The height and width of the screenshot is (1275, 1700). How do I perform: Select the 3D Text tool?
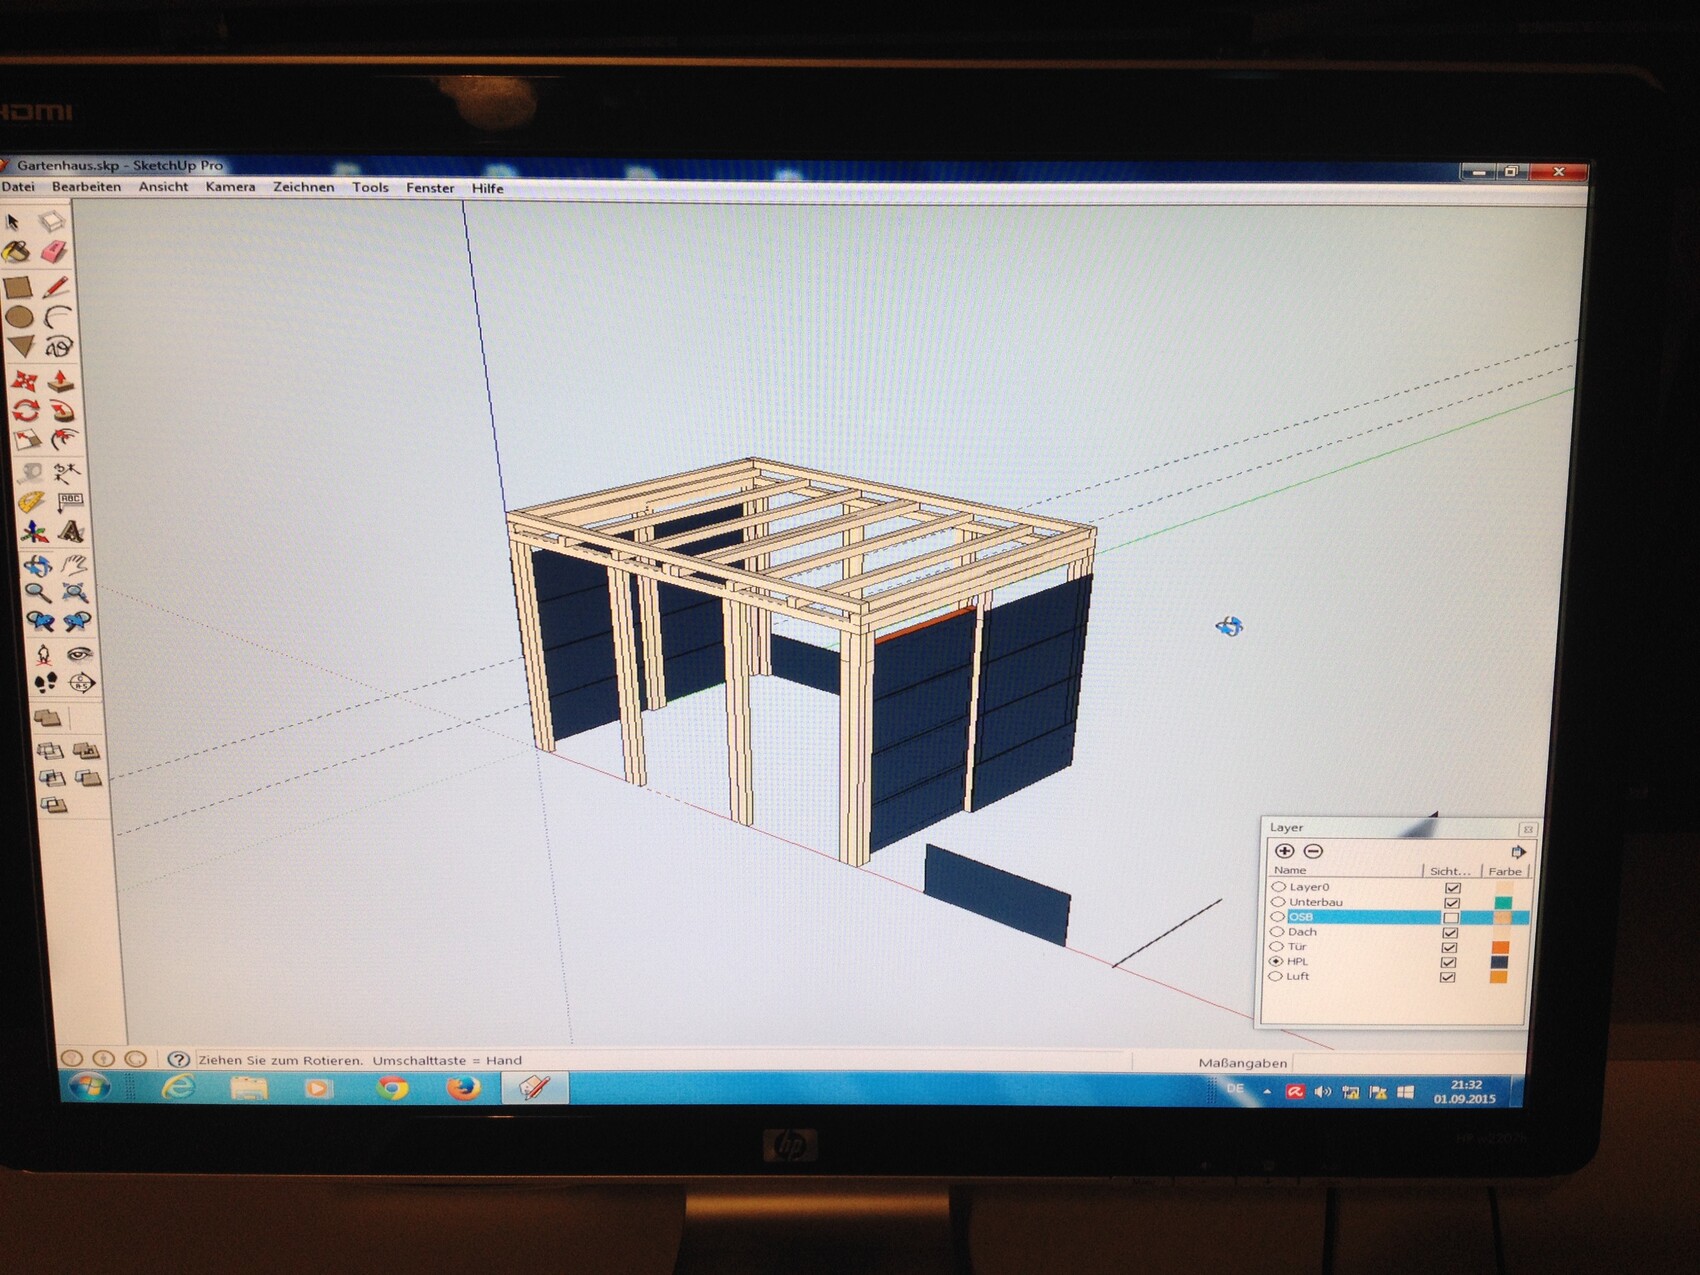pos(70,532)
